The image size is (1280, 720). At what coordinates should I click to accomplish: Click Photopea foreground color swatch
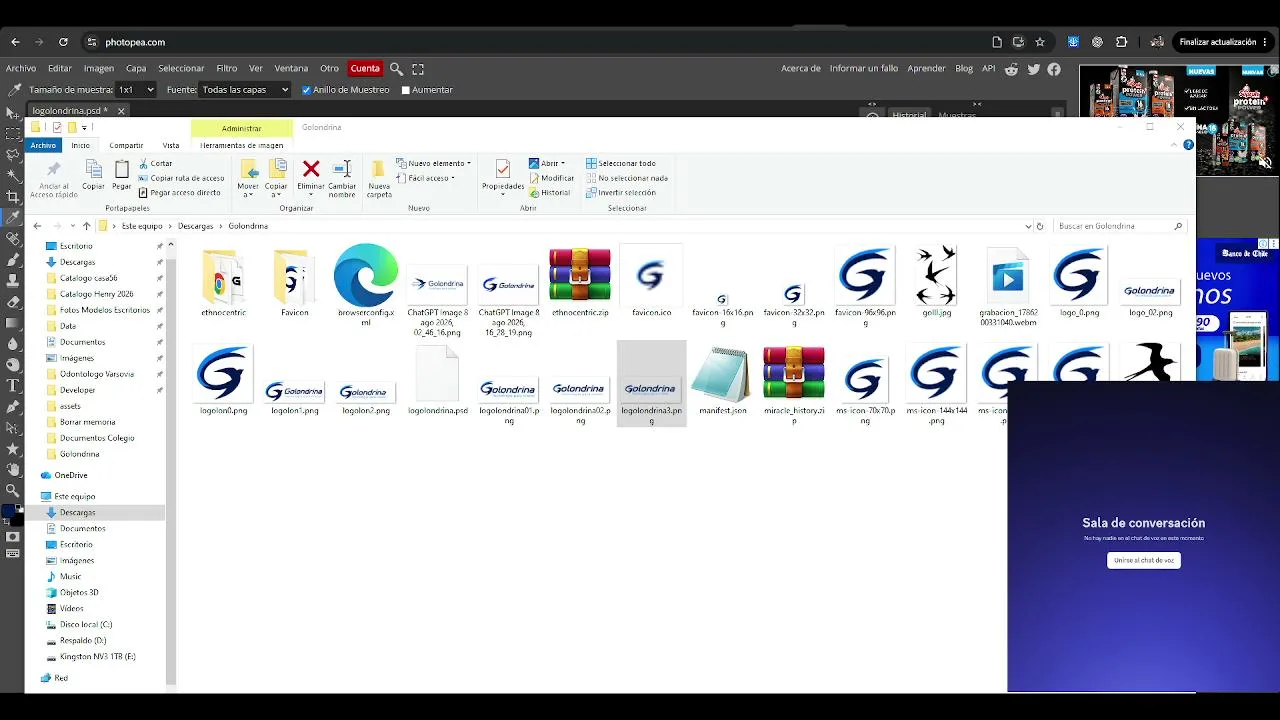[9, 512]
